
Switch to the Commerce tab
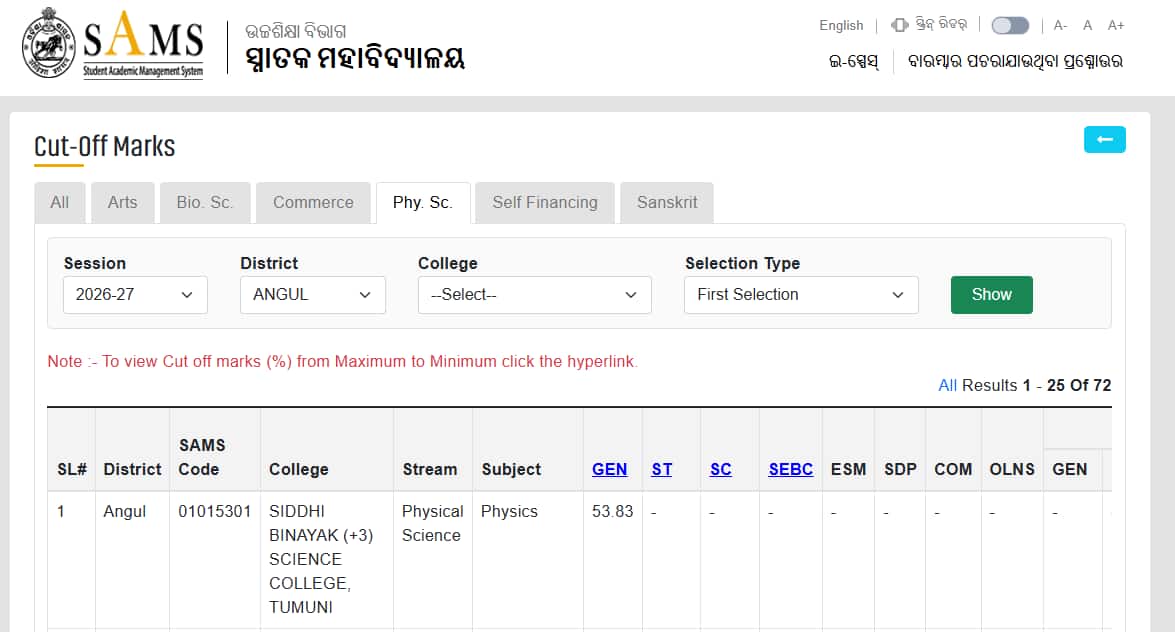point(313,202)
